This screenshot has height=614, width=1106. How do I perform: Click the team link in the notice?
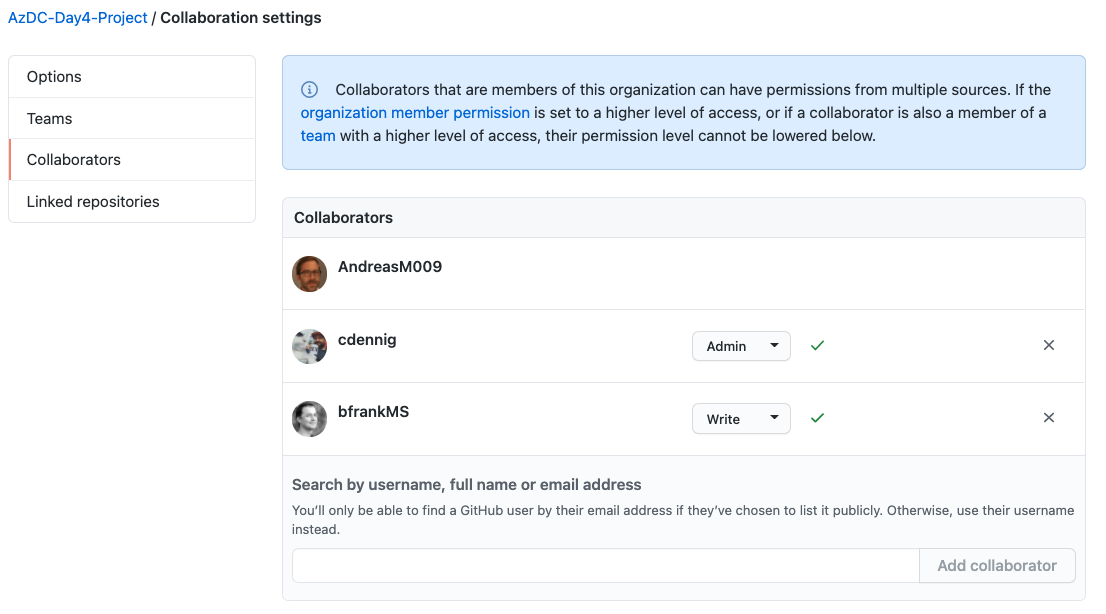click(318, 135)
